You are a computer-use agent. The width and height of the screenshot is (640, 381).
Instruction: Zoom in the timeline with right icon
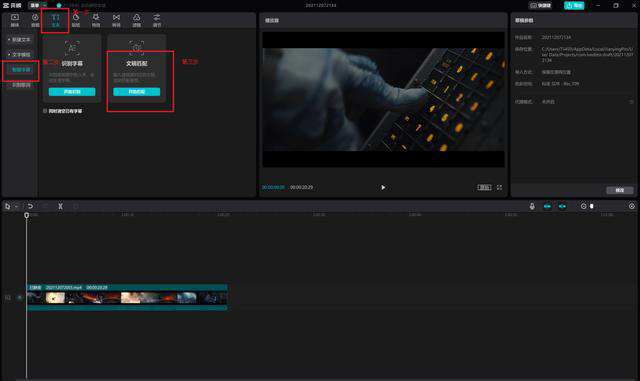(x=631, y=206)
